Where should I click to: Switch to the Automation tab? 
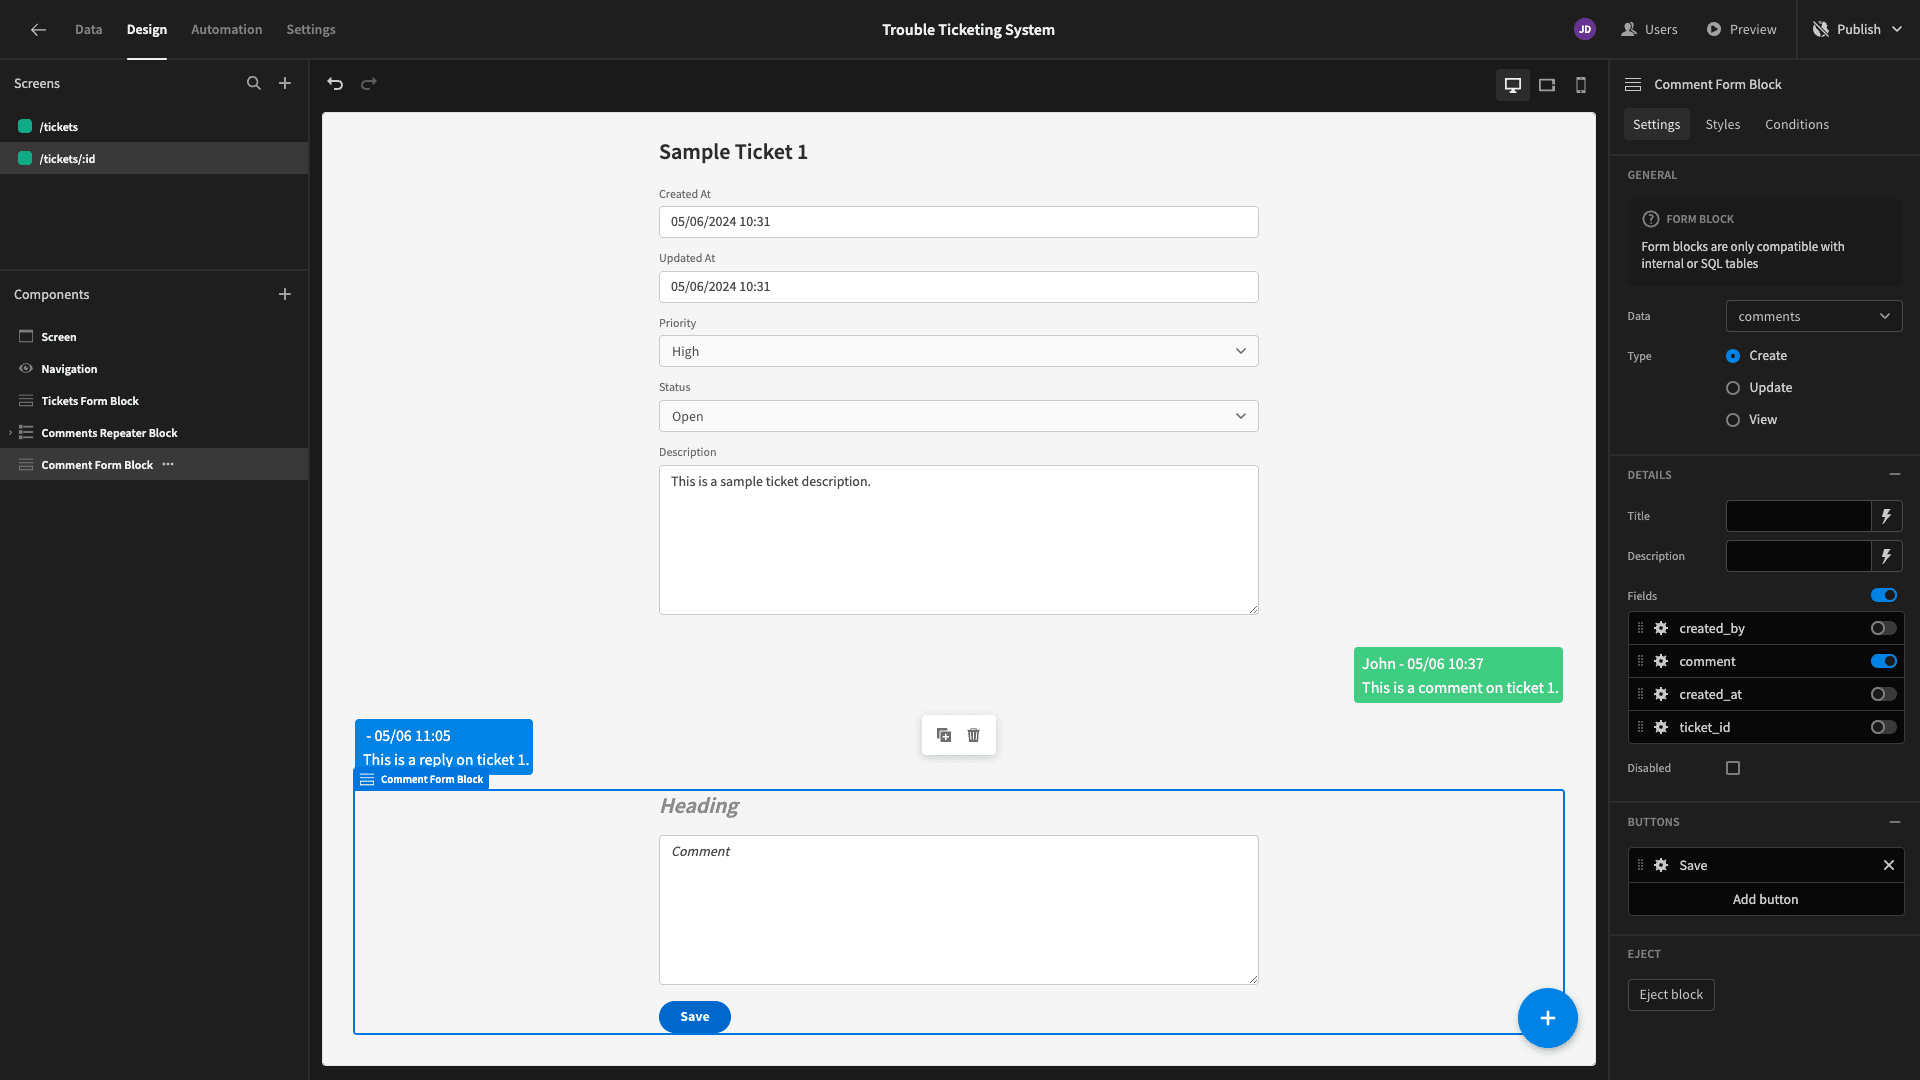[227, 30]
